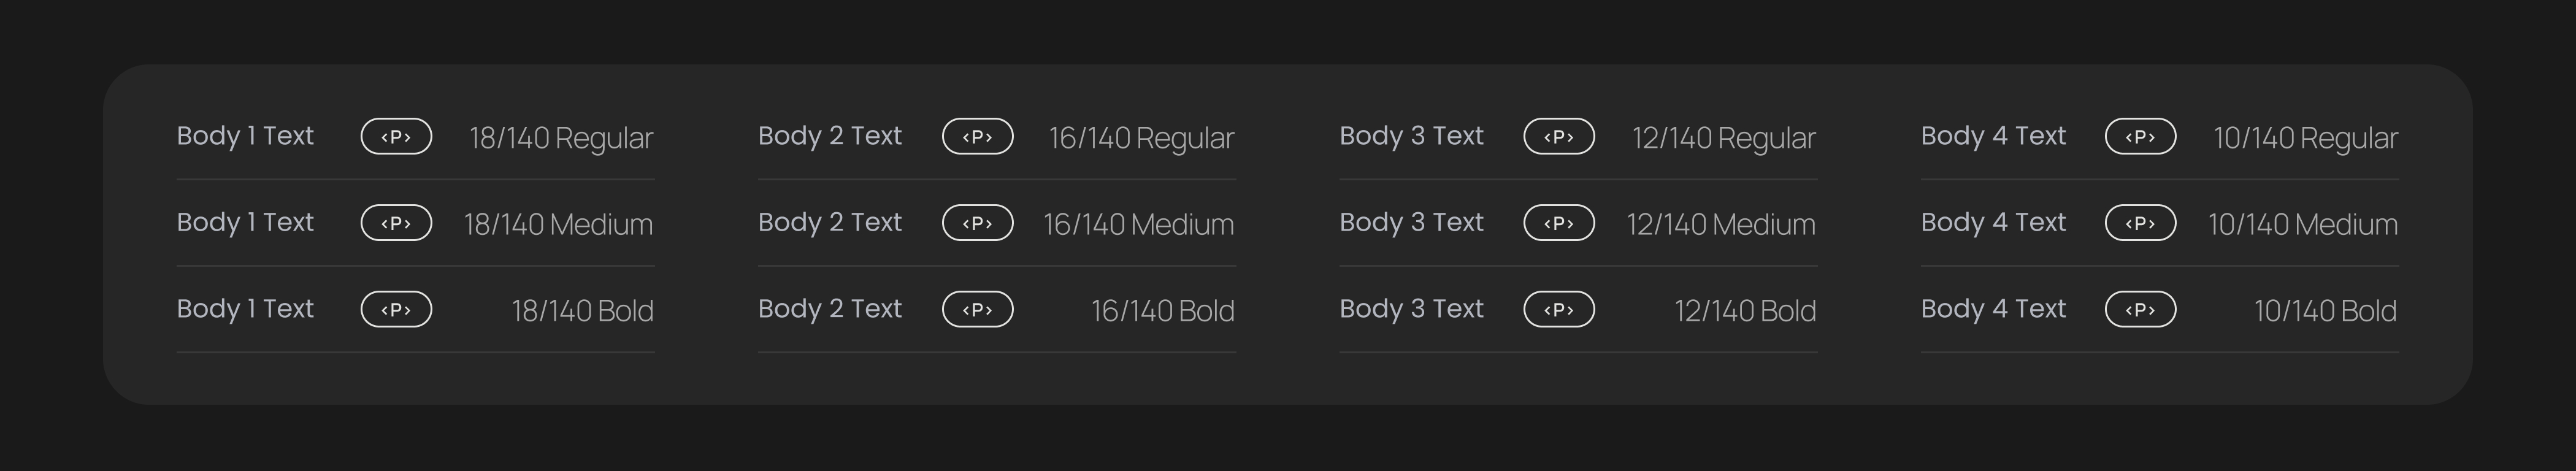Screen dimensions: 2576x471
Task: Select the Body 2 Text label in the Medium row
Action: point(829,222)
